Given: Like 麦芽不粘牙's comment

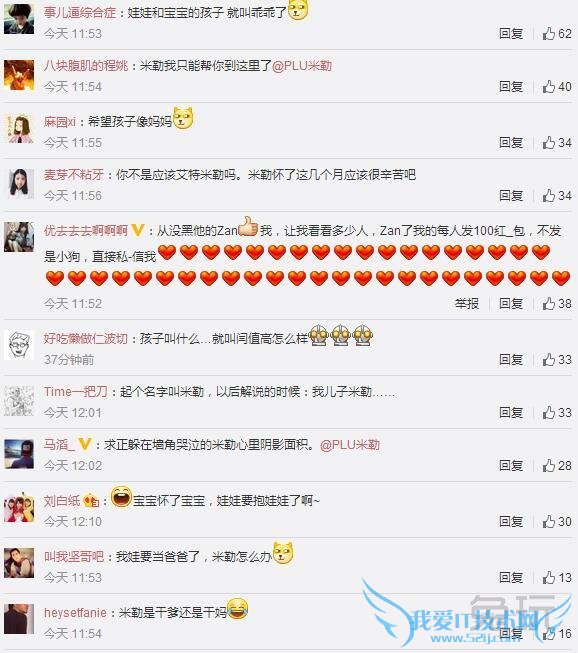Looking at the screenshot, I should point(557,195).
